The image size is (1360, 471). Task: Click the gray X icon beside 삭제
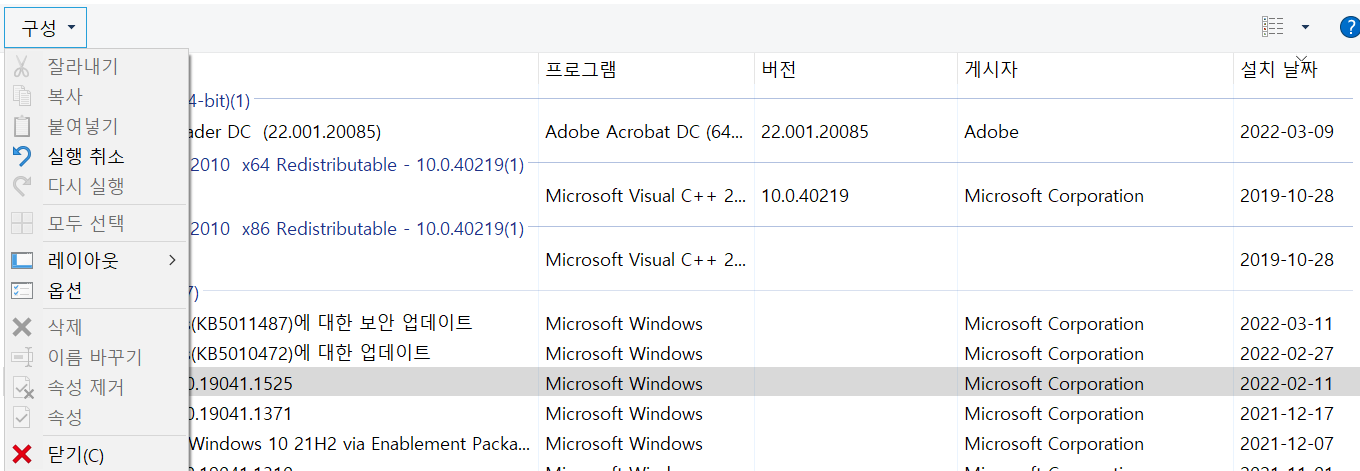pos(22,327)
